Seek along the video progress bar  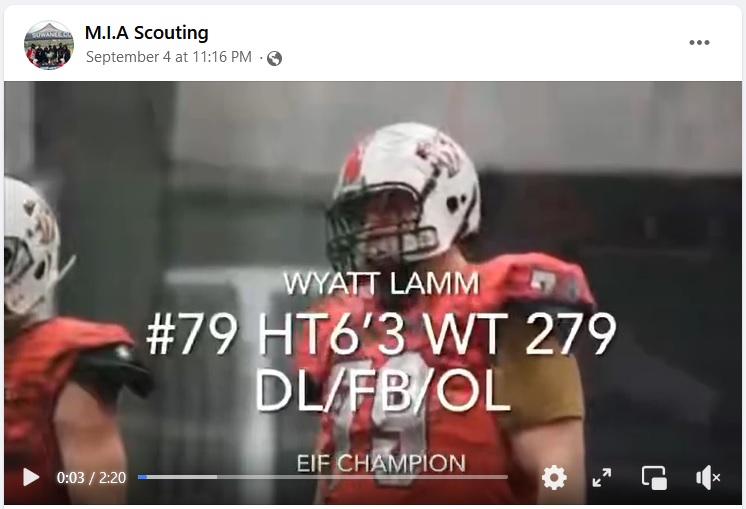coord(323,477)
